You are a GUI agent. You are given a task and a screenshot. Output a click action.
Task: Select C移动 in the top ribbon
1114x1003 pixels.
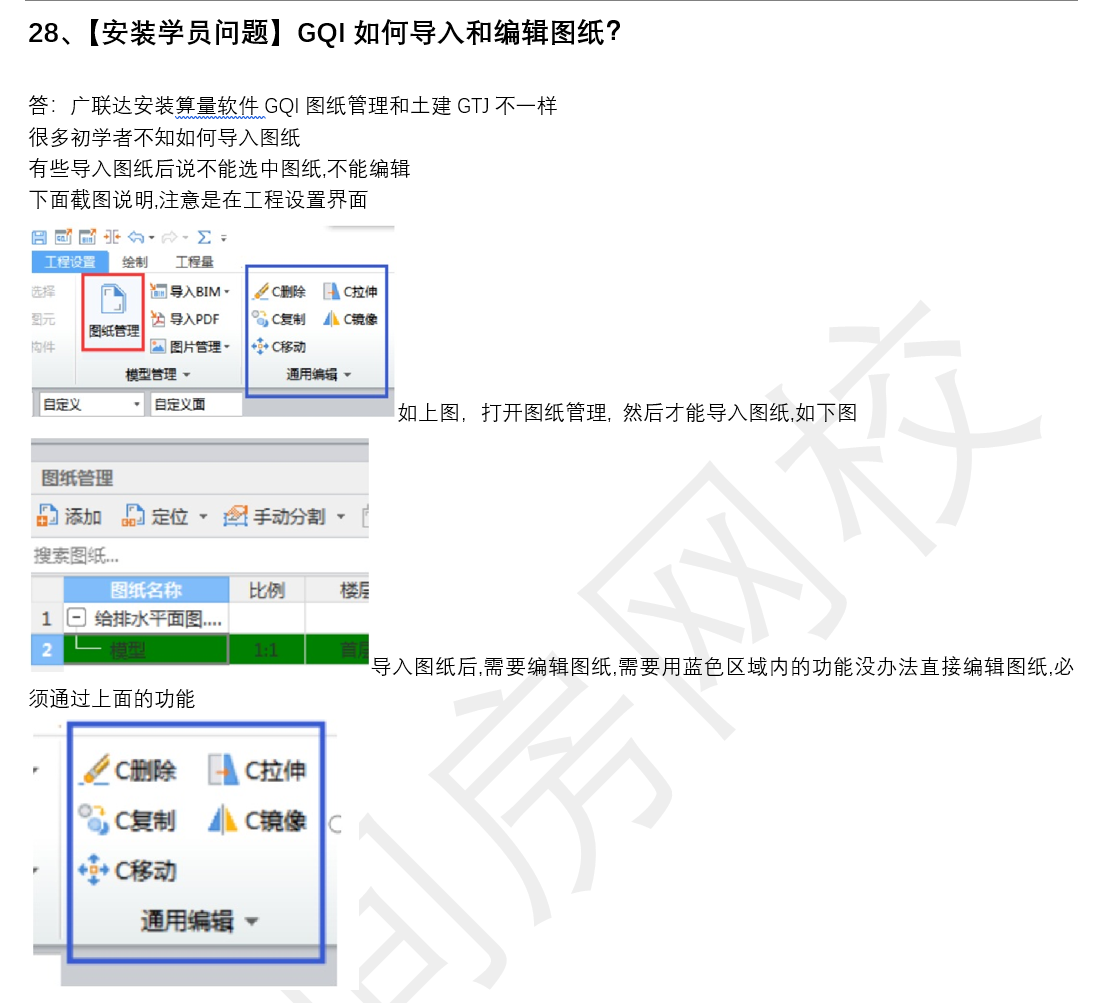(x=278, y=347)
